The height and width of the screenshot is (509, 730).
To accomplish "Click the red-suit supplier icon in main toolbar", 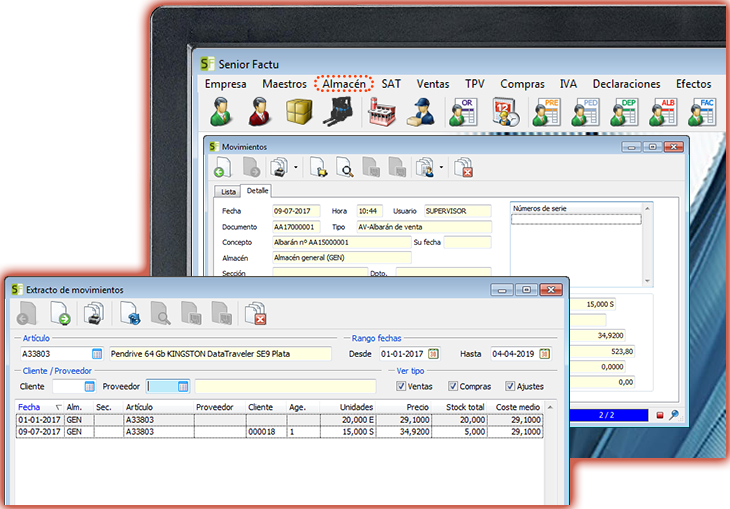I will (x=260, y=112).
